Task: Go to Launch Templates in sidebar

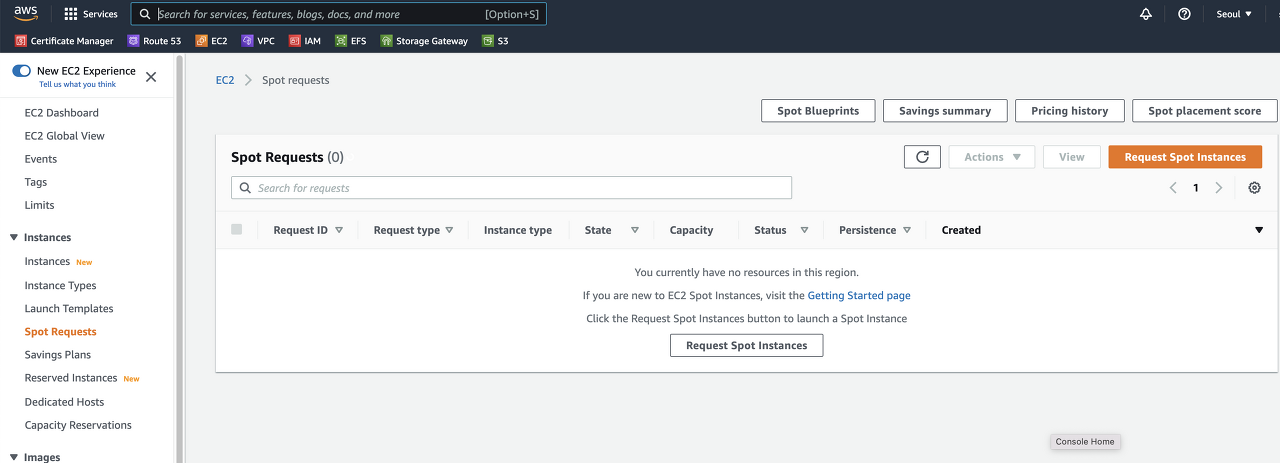Action: point(69,309)
